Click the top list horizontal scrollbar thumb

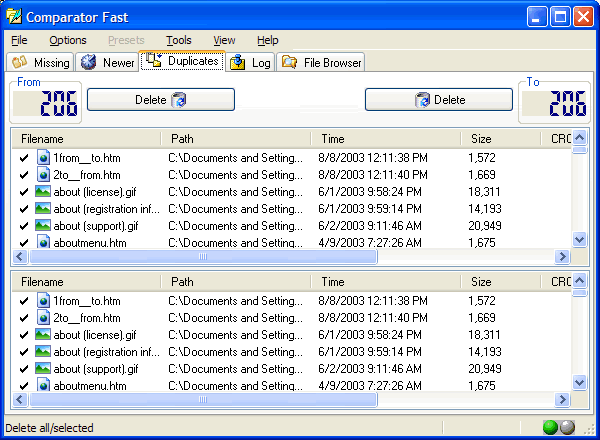(203, 257)
